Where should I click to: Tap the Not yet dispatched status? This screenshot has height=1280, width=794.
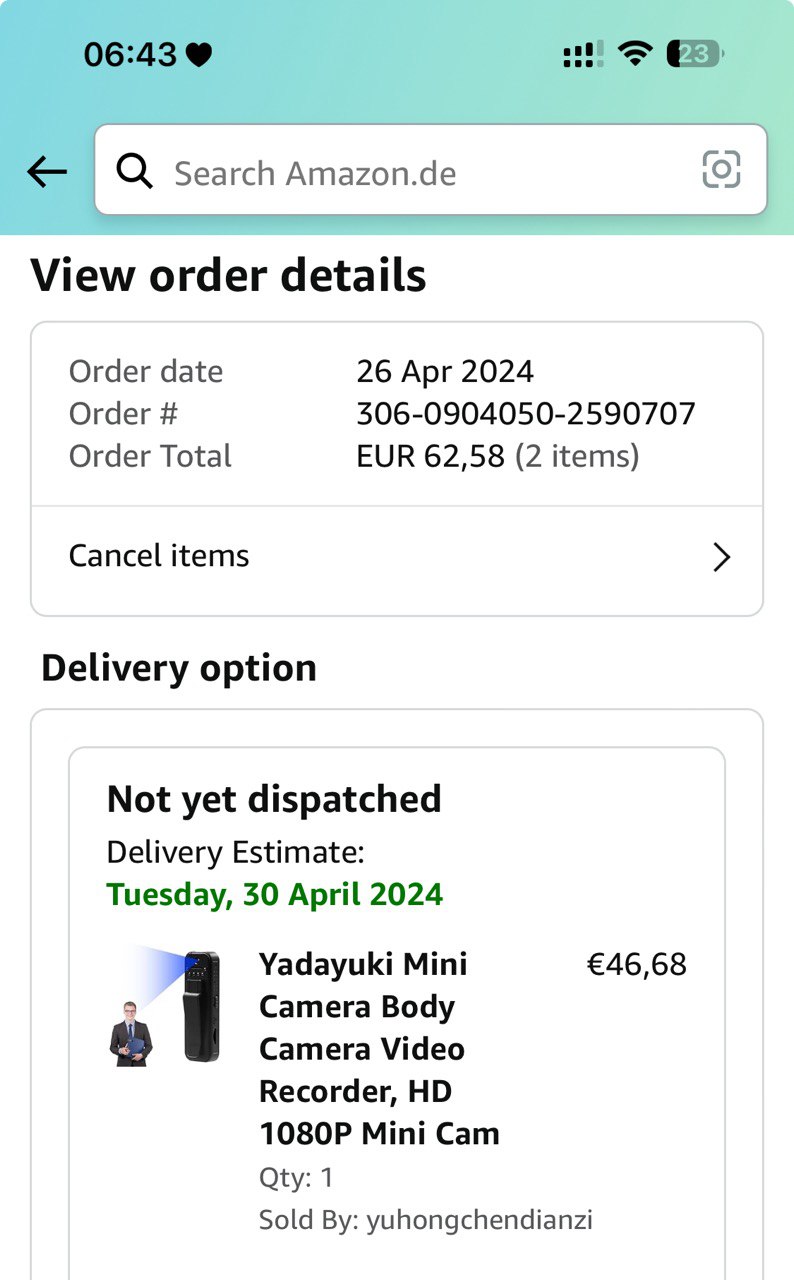tap(274, 799)
